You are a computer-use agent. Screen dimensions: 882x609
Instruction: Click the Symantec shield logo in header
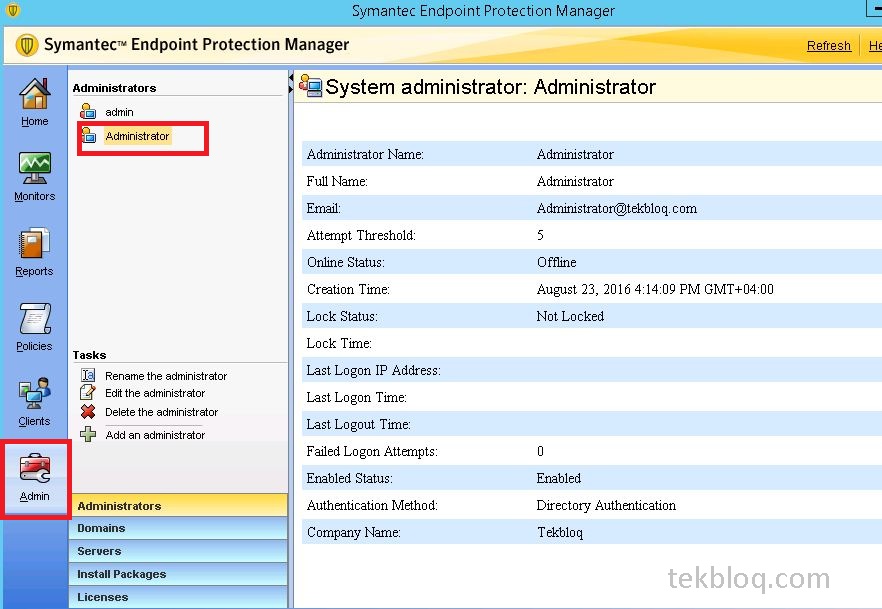click(x=26, y=45)
